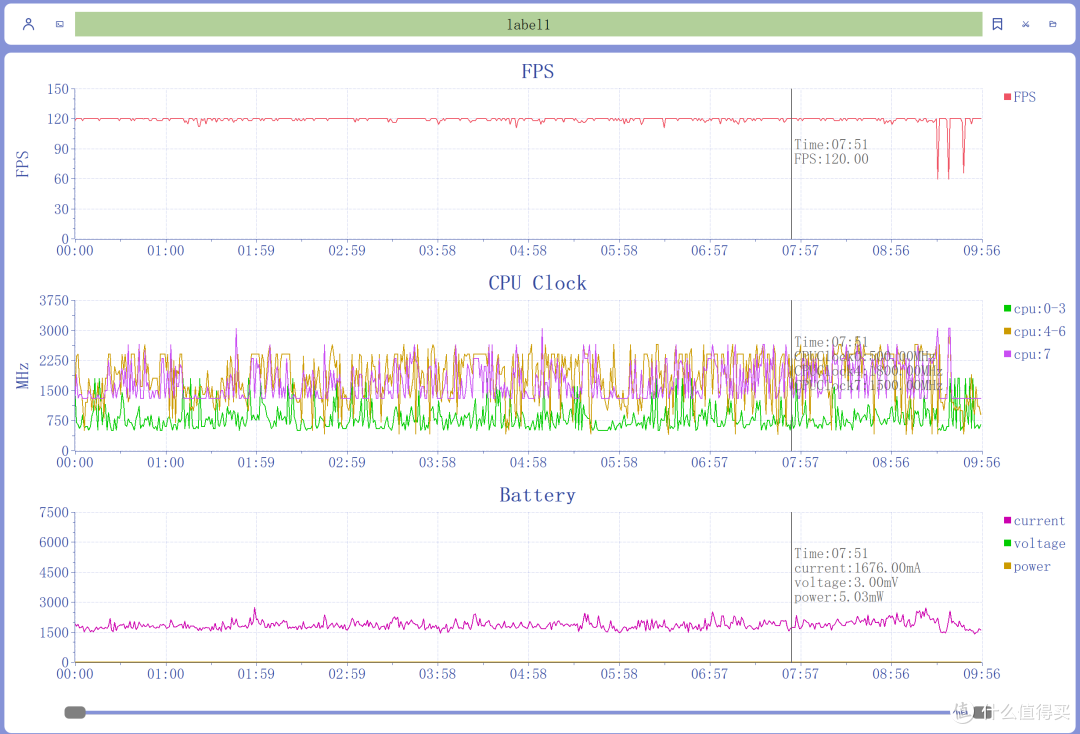Click the FPS tooltip reading FPS:120.00
1080x734 pixels.
click(831, 159)
